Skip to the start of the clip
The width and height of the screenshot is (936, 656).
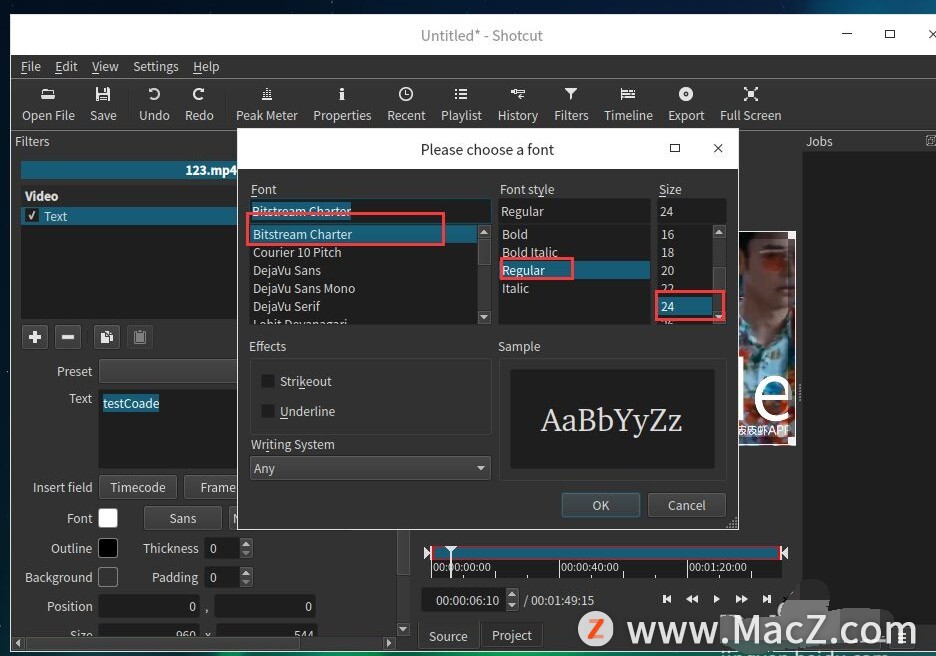point(667,599)
